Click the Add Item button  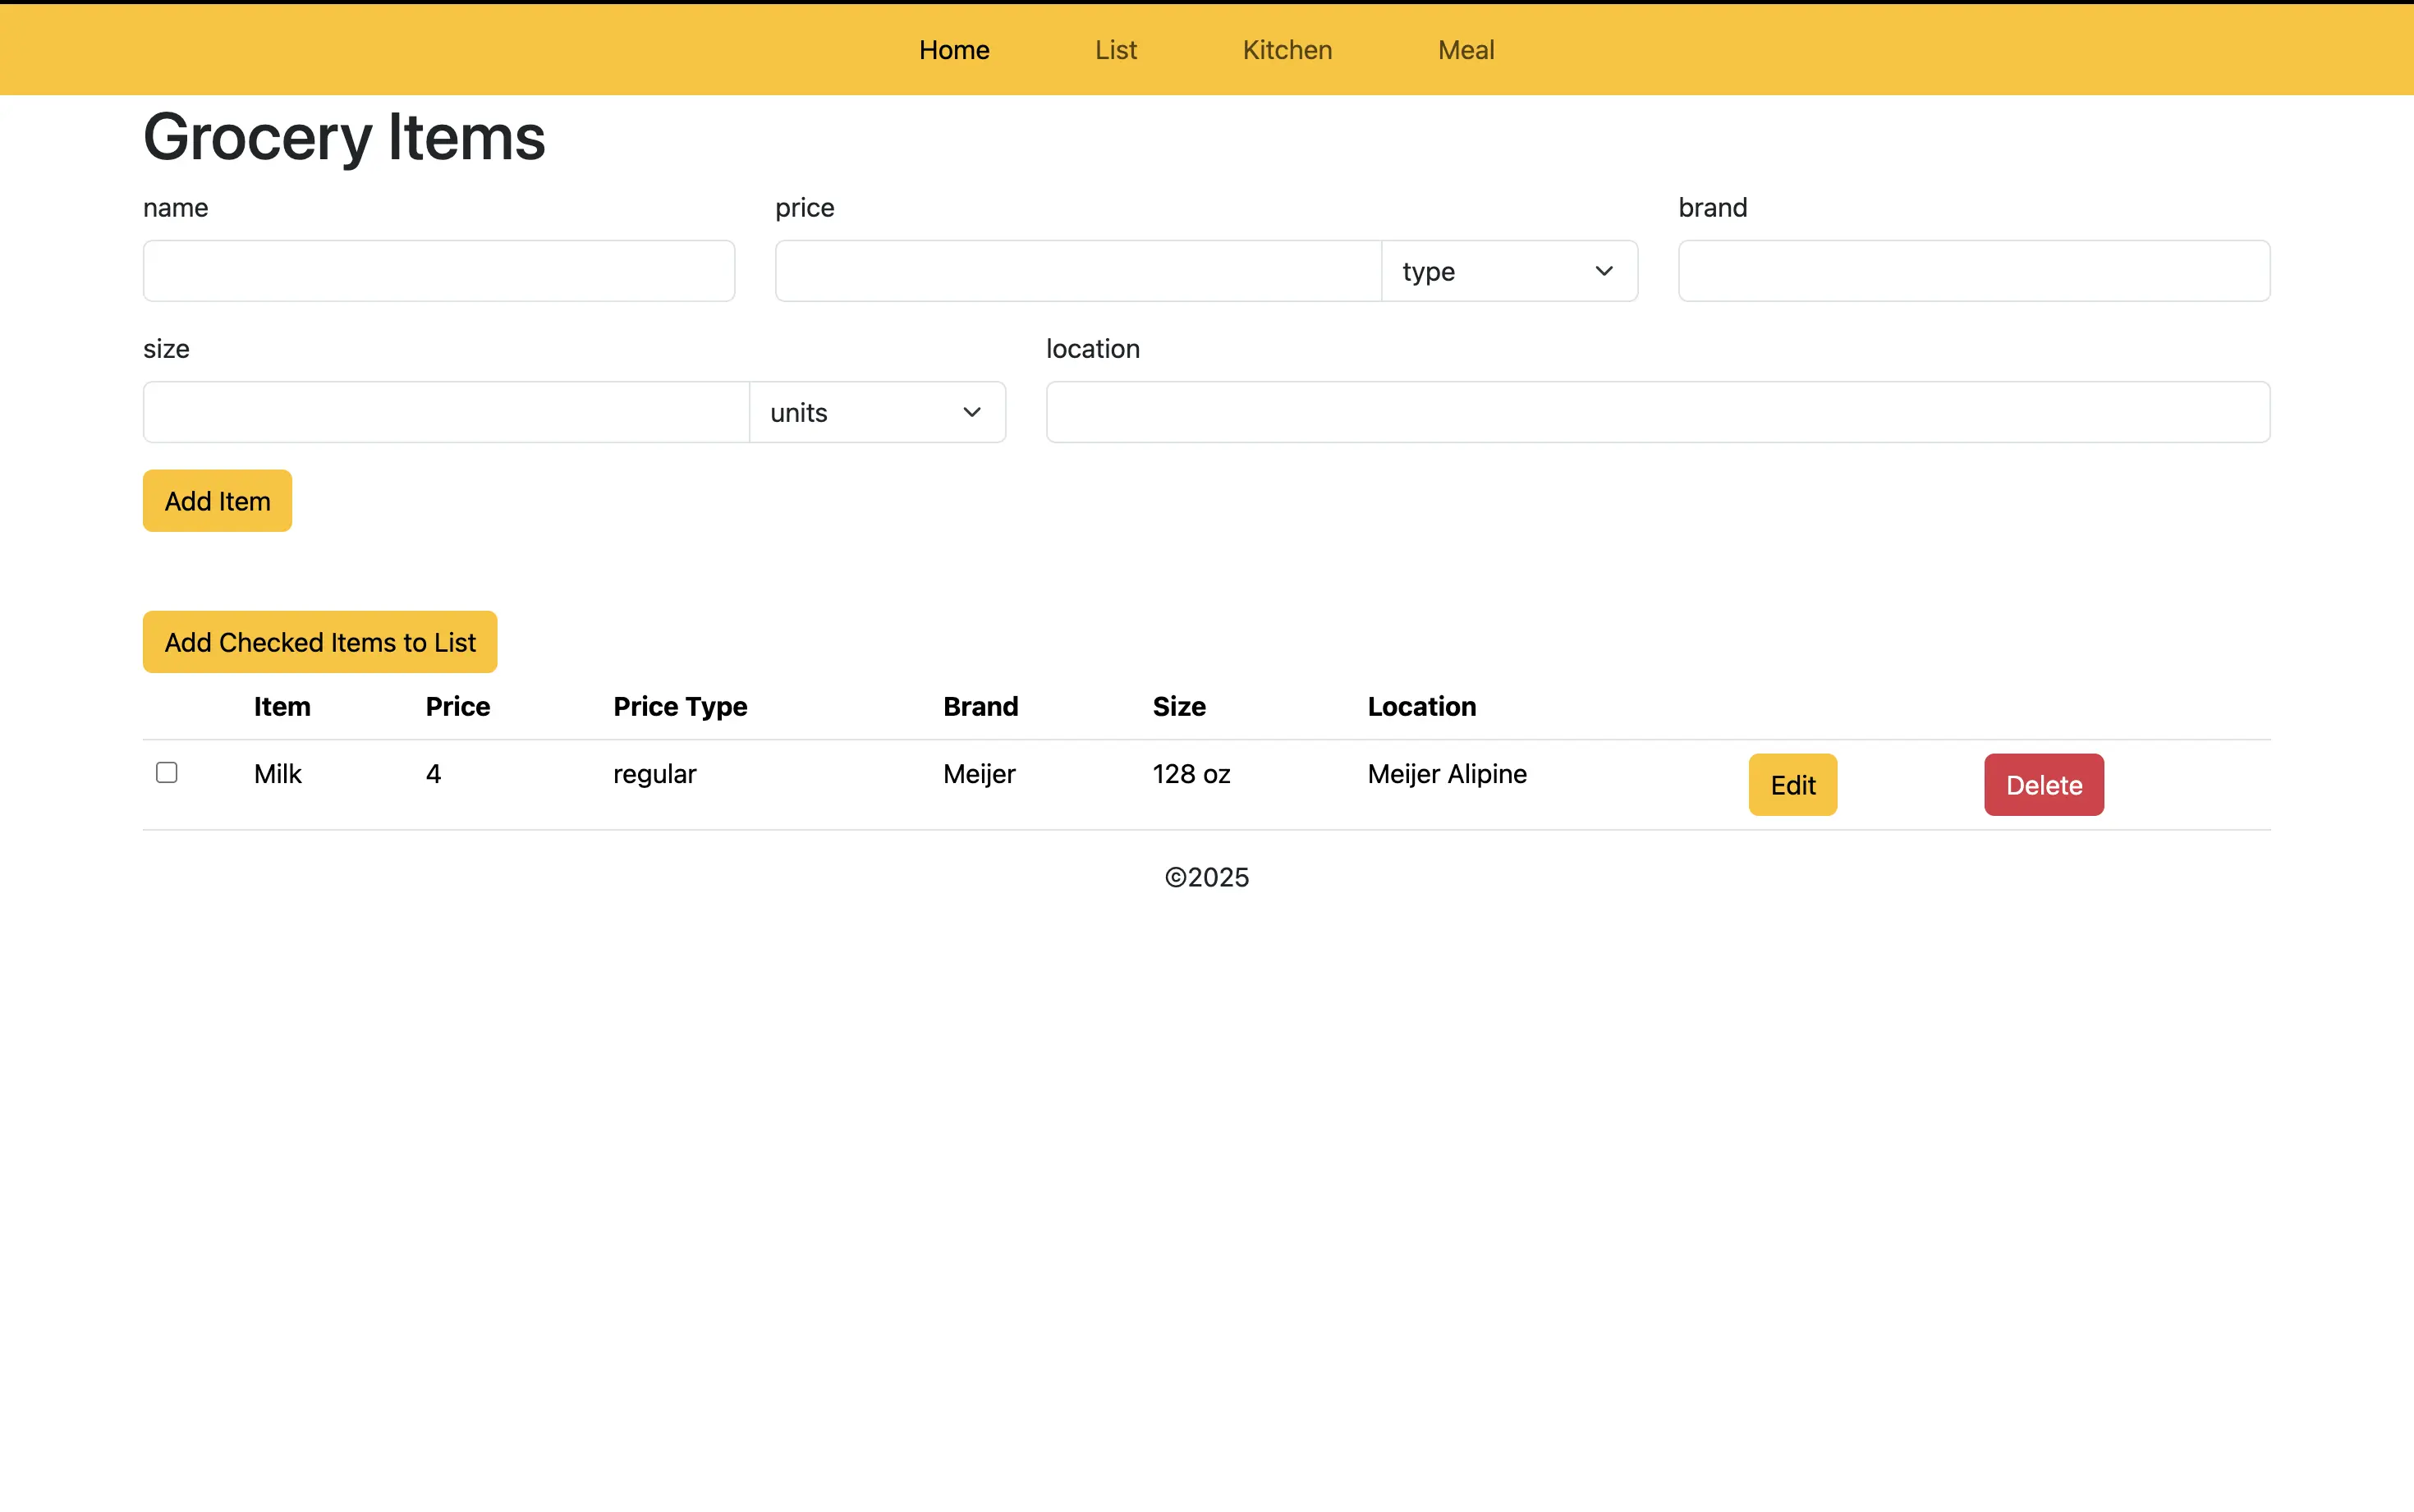[217, 501]
